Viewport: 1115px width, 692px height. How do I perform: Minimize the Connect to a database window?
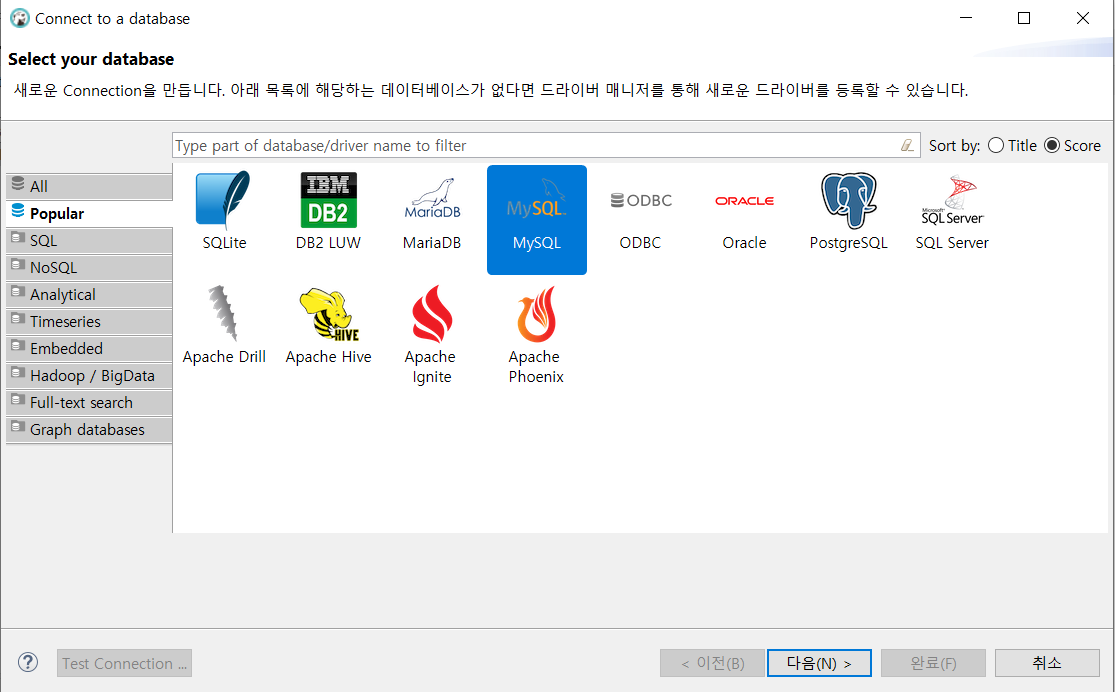coord(966,18)
